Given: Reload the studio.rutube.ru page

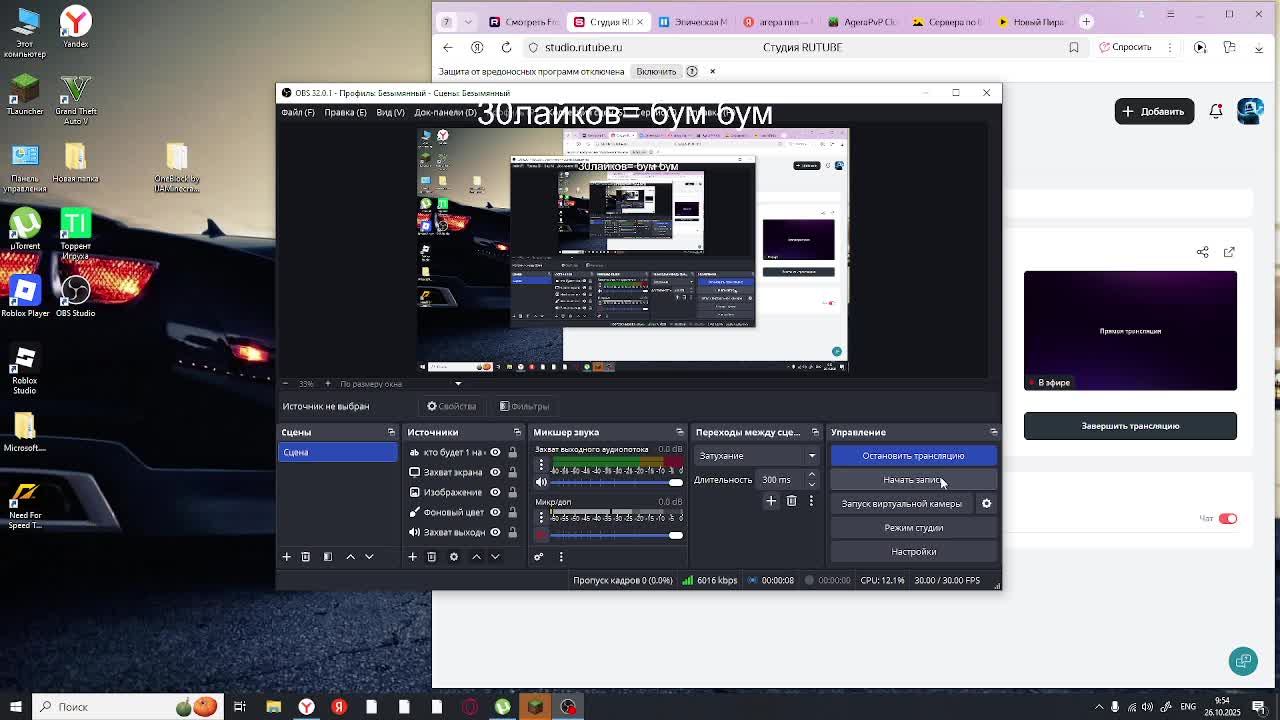Looking at the screenshot, I should [x=506, y=47].
